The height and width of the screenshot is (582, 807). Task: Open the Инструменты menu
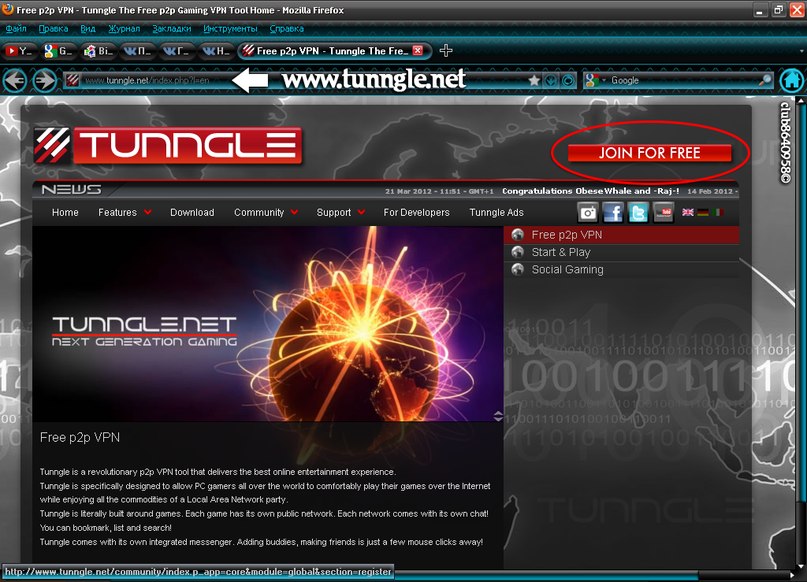[x=230, y=29]
